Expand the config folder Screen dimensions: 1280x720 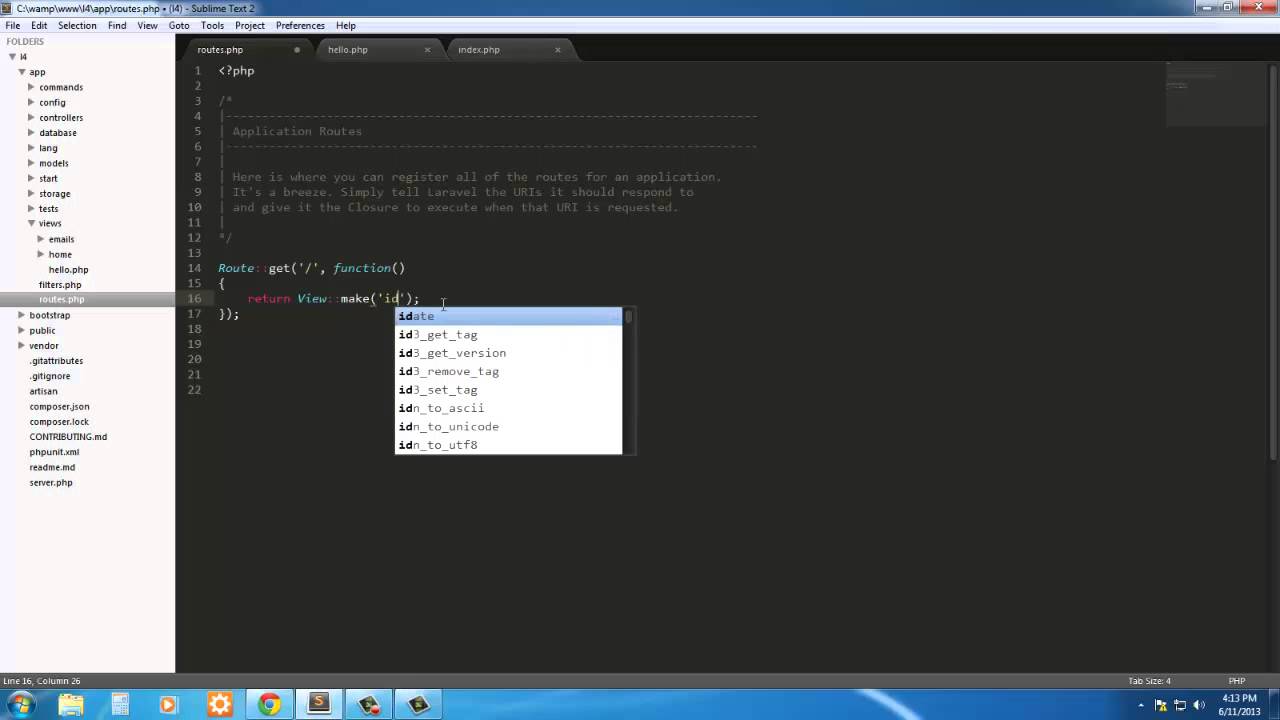pos(31,102)
